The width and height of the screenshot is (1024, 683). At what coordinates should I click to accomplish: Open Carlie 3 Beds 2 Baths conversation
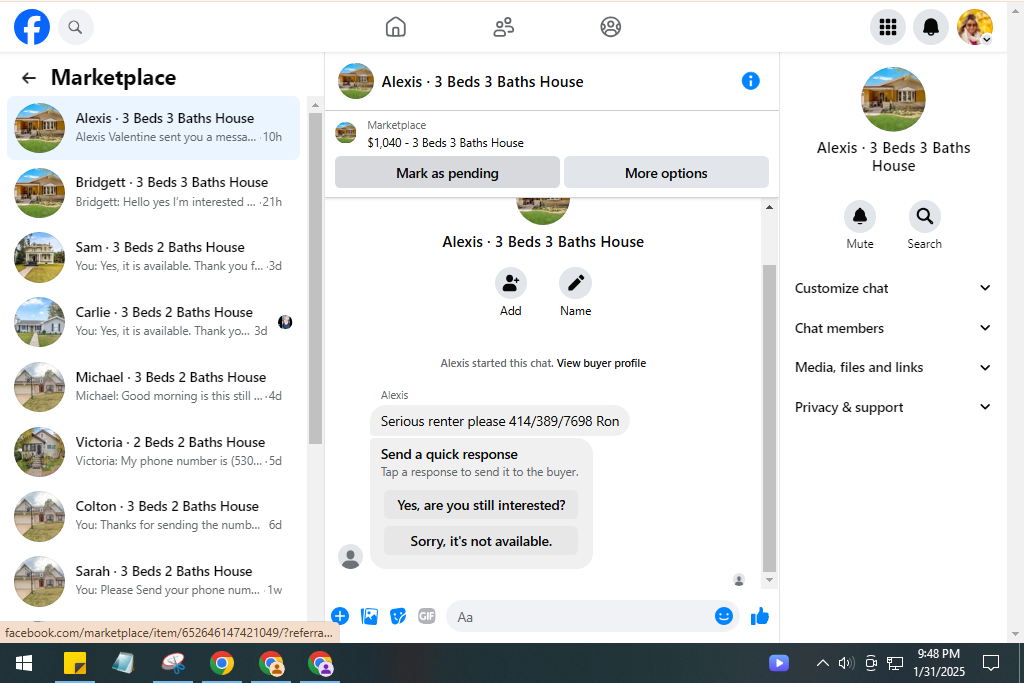pos(153,321)
